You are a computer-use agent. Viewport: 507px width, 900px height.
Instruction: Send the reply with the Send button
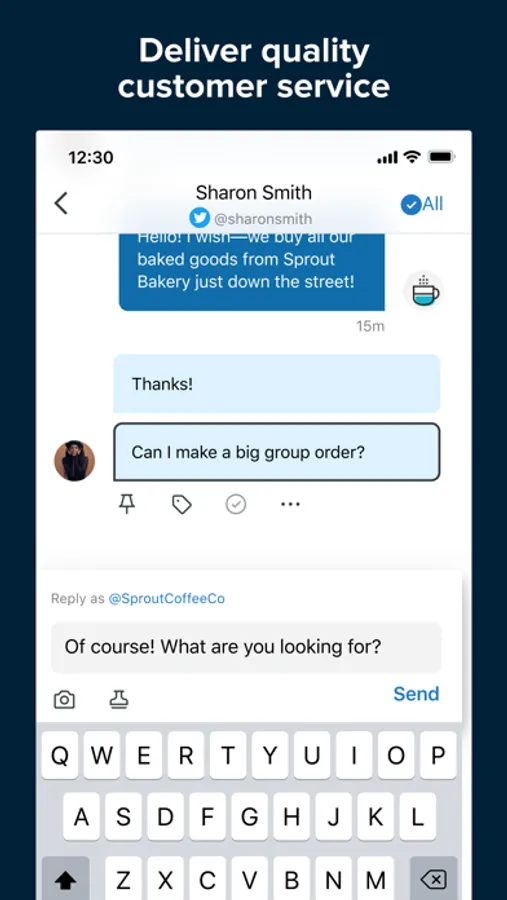click(416, 693)
